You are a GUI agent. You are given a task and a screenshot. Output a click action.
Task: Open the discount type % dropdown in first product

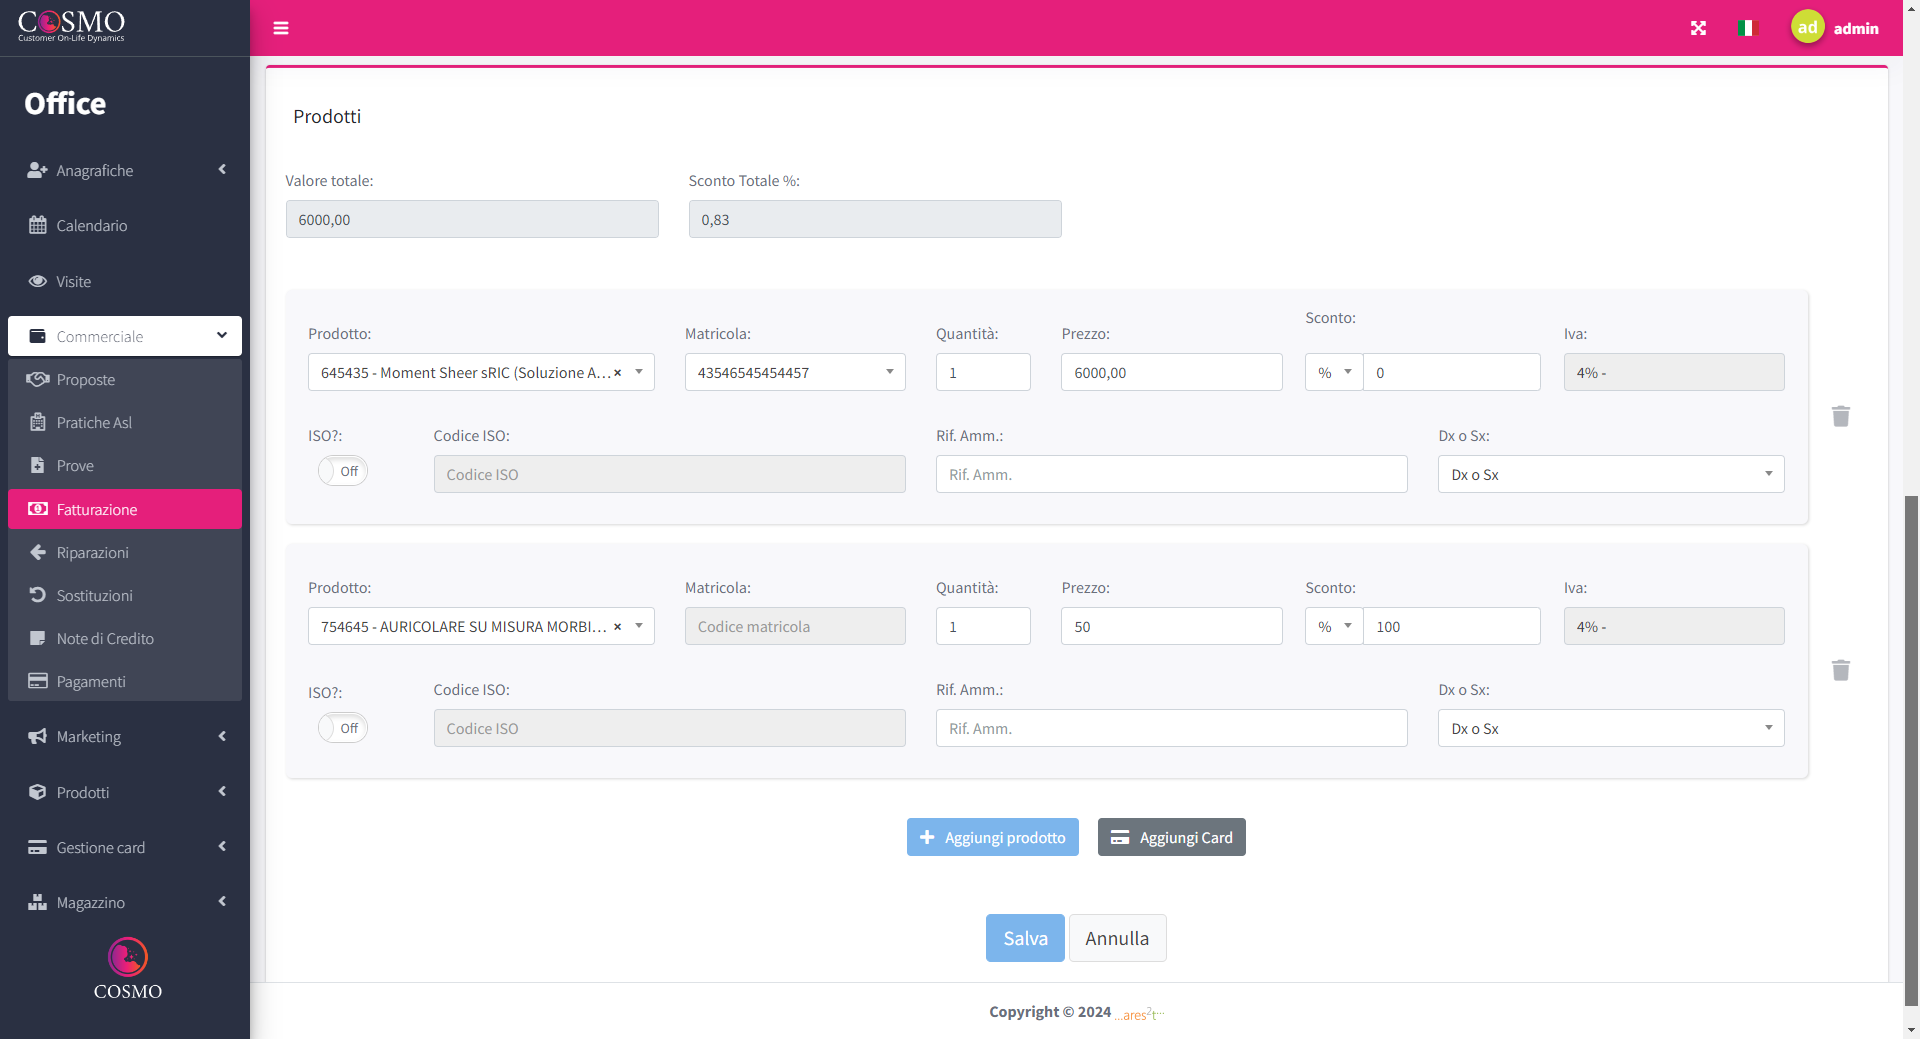pos(1334,372)
